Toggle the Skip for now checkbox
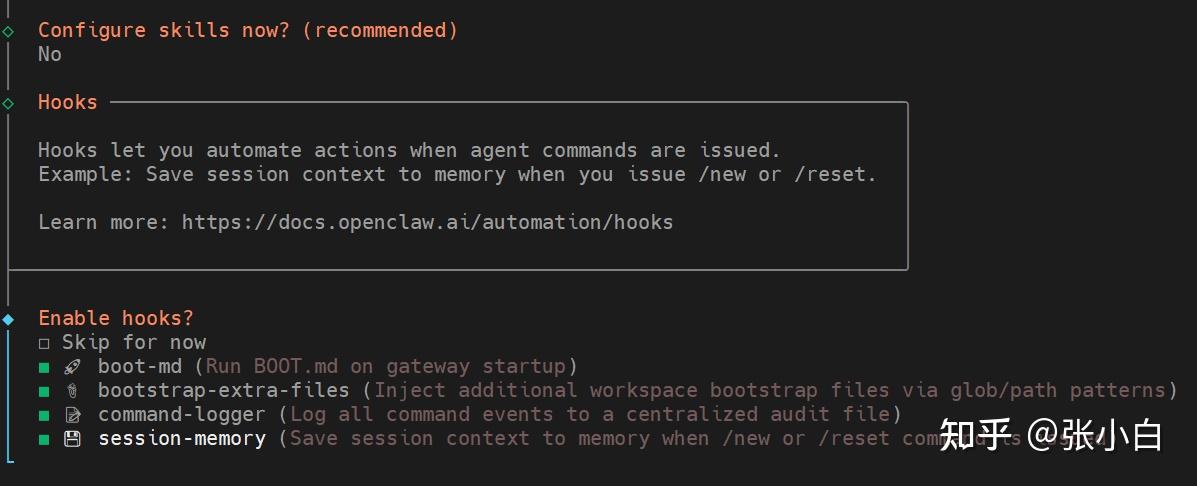 tap(44, 343)
